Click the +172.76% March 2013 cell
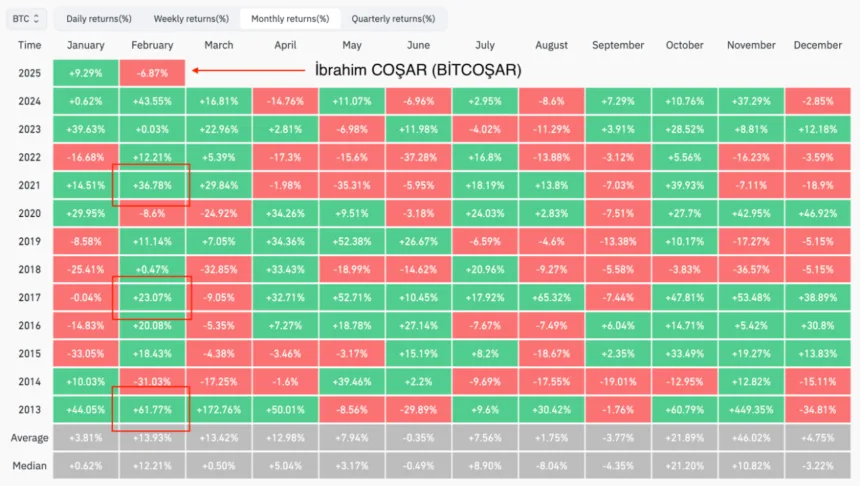 [218, 409]
